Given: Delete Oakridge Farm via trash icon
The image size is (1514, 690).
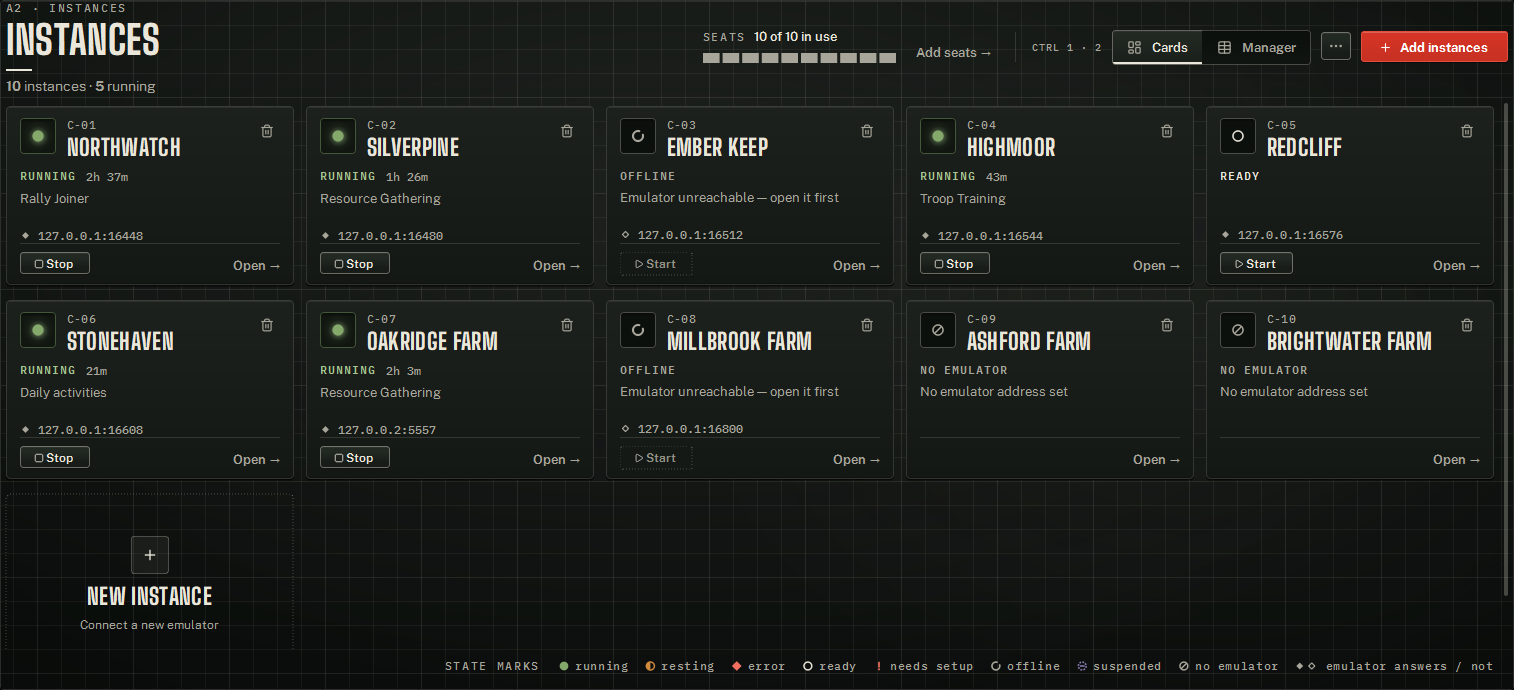Looking at the screenshot, I should [567, 325].
